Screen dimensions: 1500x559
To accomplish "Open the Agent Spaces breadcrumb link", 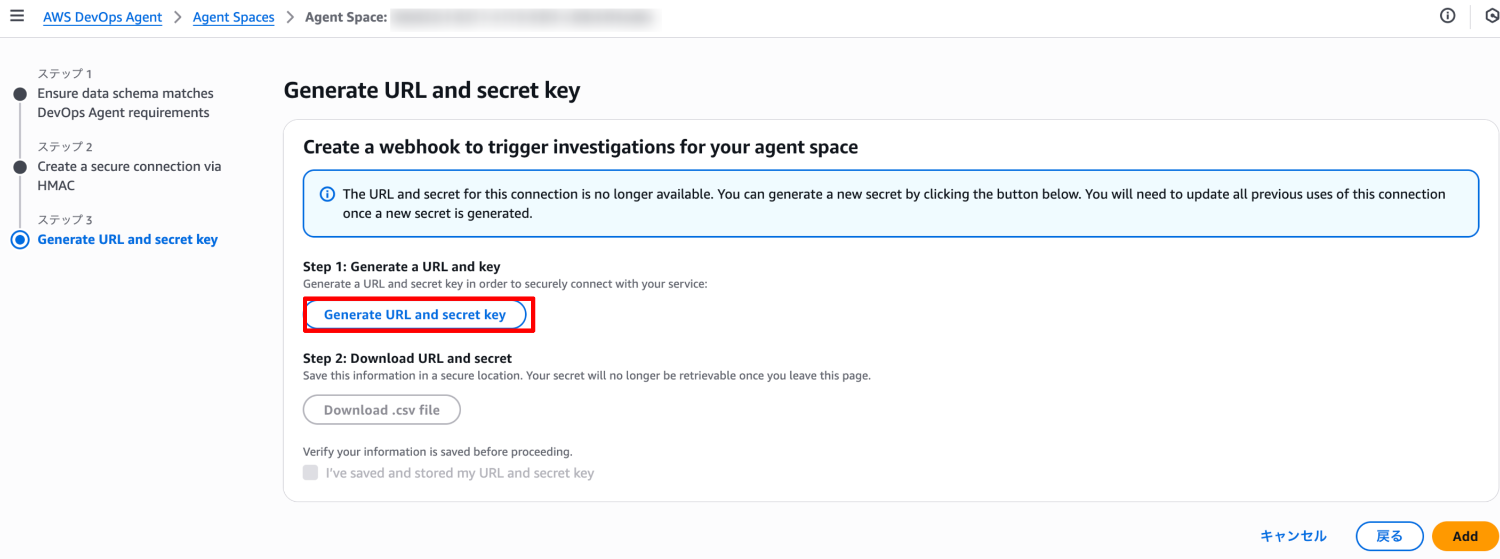I will coord(233,17).
